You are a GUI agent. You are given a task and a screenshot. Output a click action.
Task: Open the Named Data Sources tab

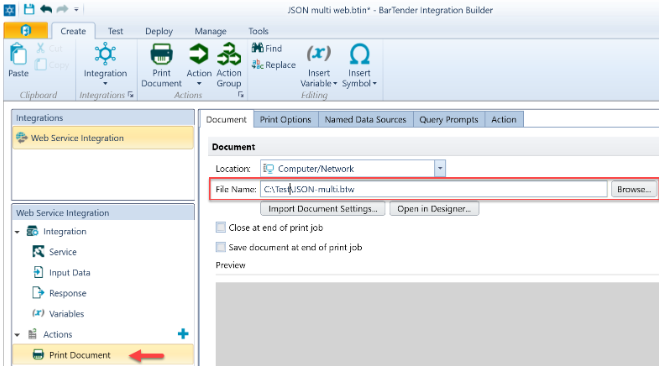(365, 120)
